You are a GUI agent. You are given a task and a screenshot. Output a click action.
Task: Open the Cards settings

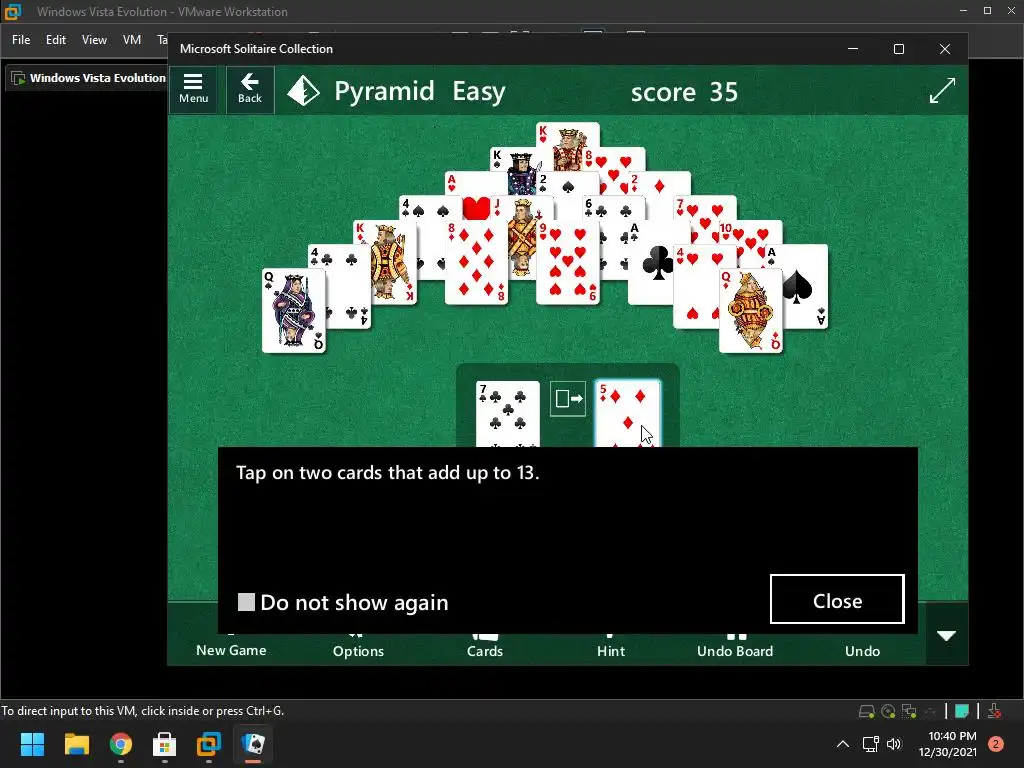click(x=485, y=649)
